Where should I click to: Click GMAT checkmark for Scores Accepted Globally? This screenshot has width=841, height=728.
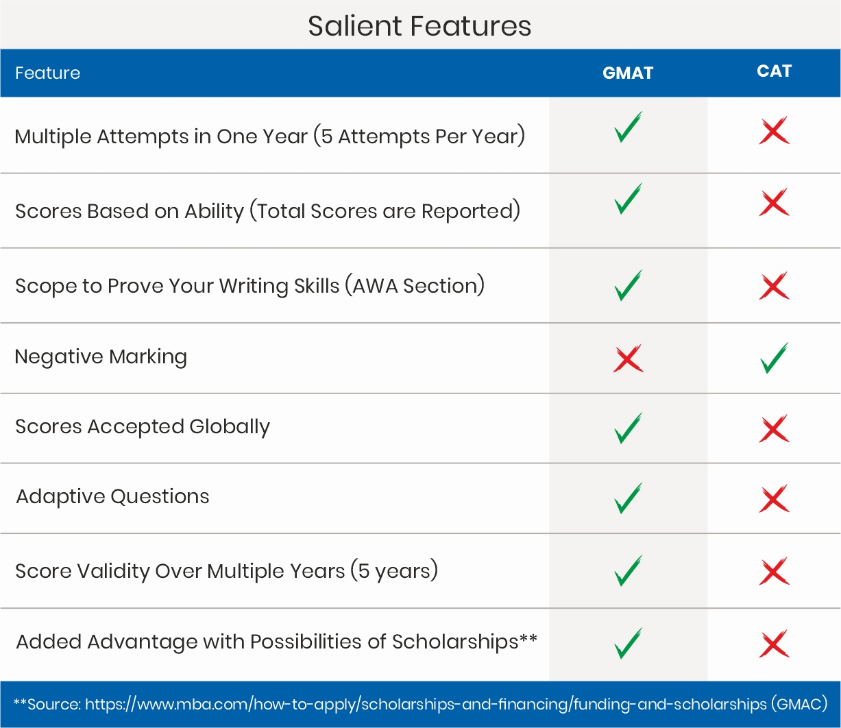pos(628,428)
